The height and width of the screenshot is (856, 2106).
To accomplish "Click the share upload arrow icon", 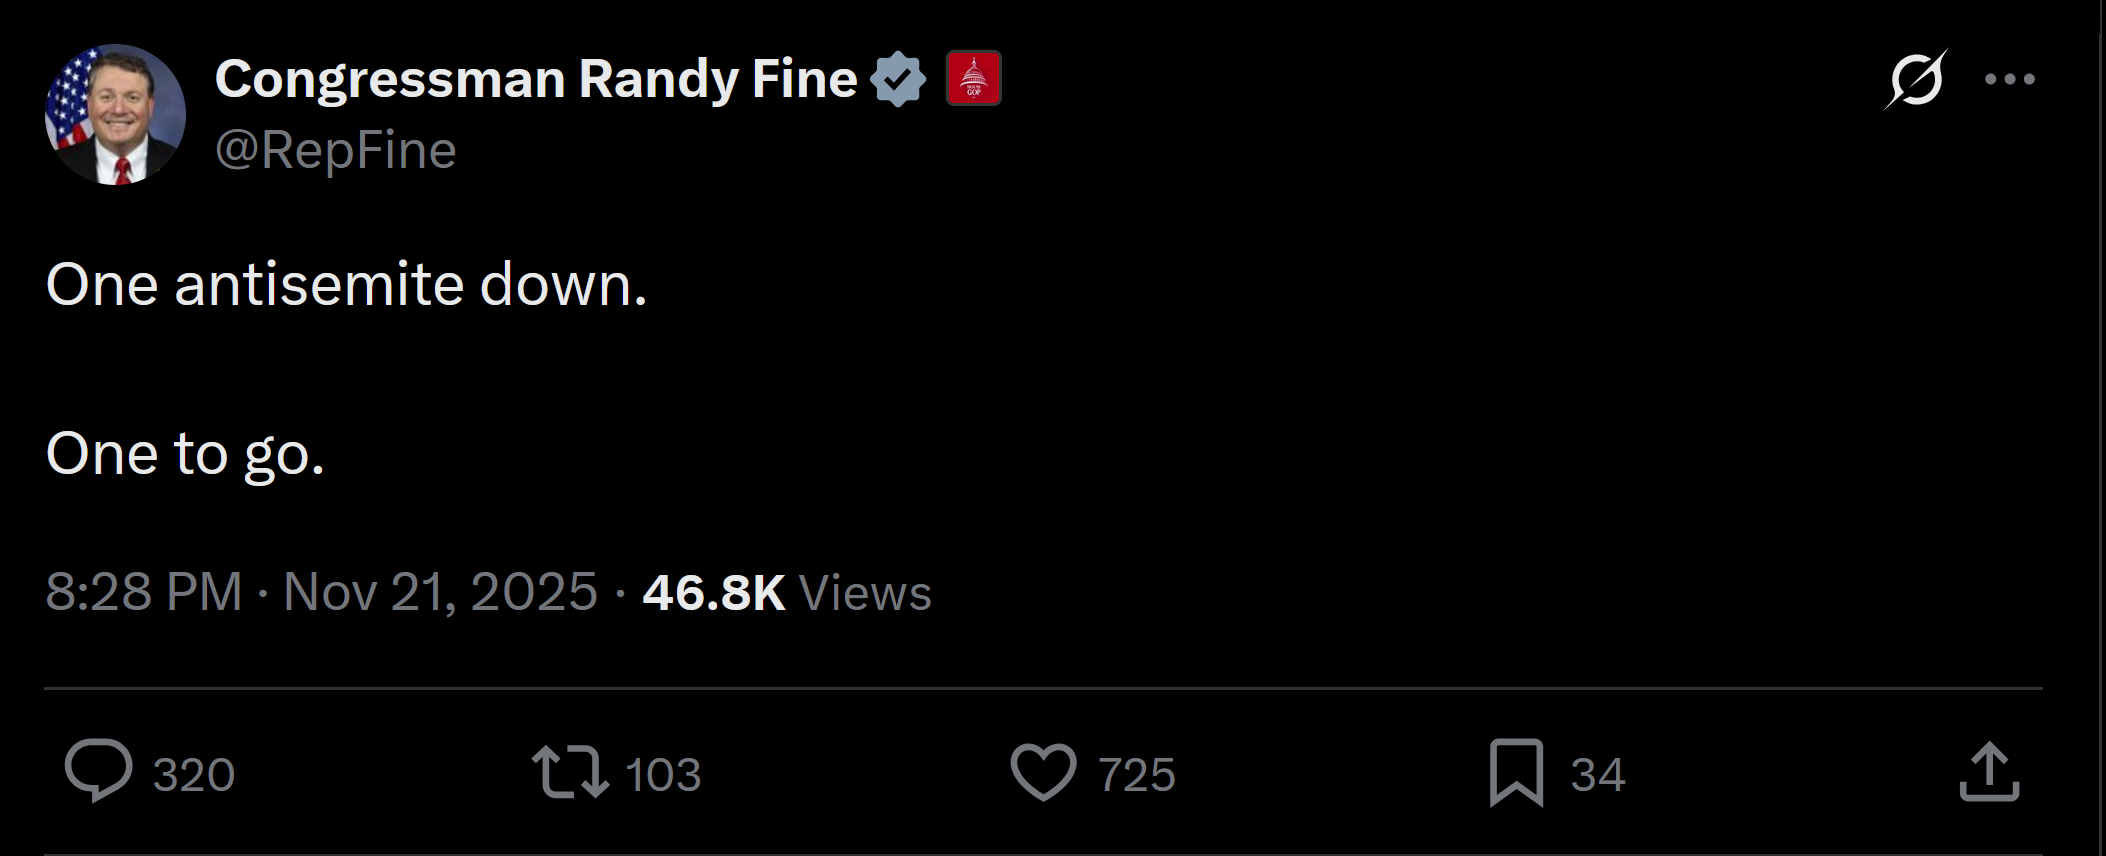I will coord(1989,772).
